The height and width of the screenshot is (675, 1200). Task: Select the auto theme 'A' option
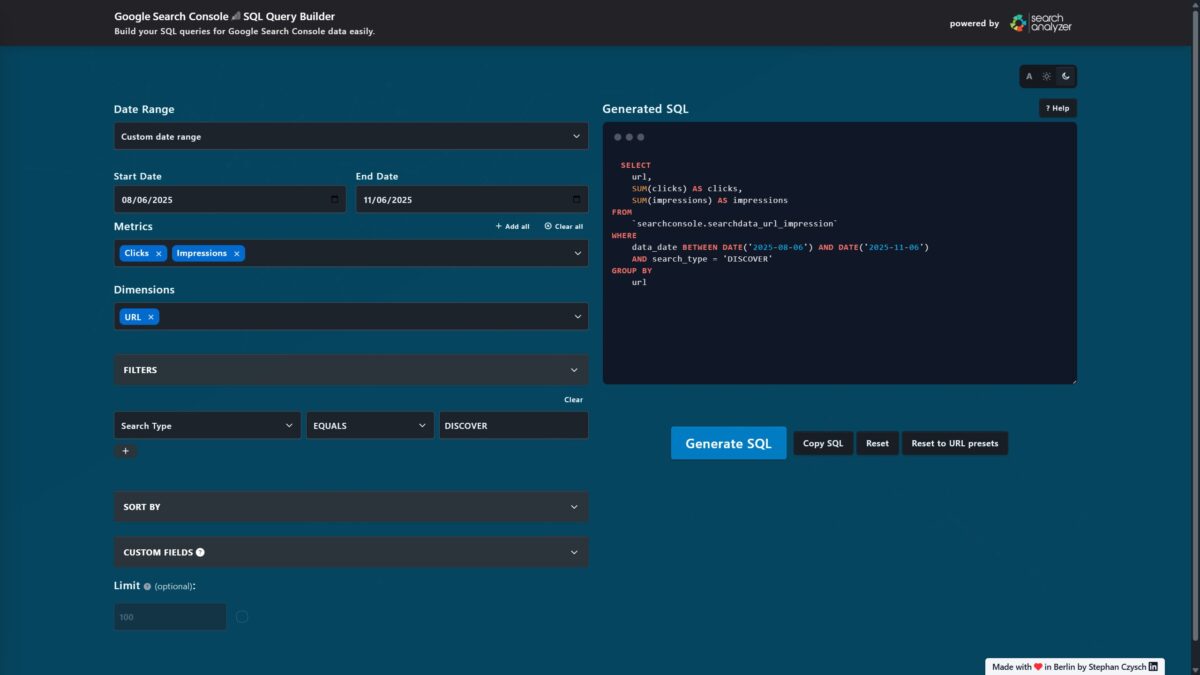1029,76
